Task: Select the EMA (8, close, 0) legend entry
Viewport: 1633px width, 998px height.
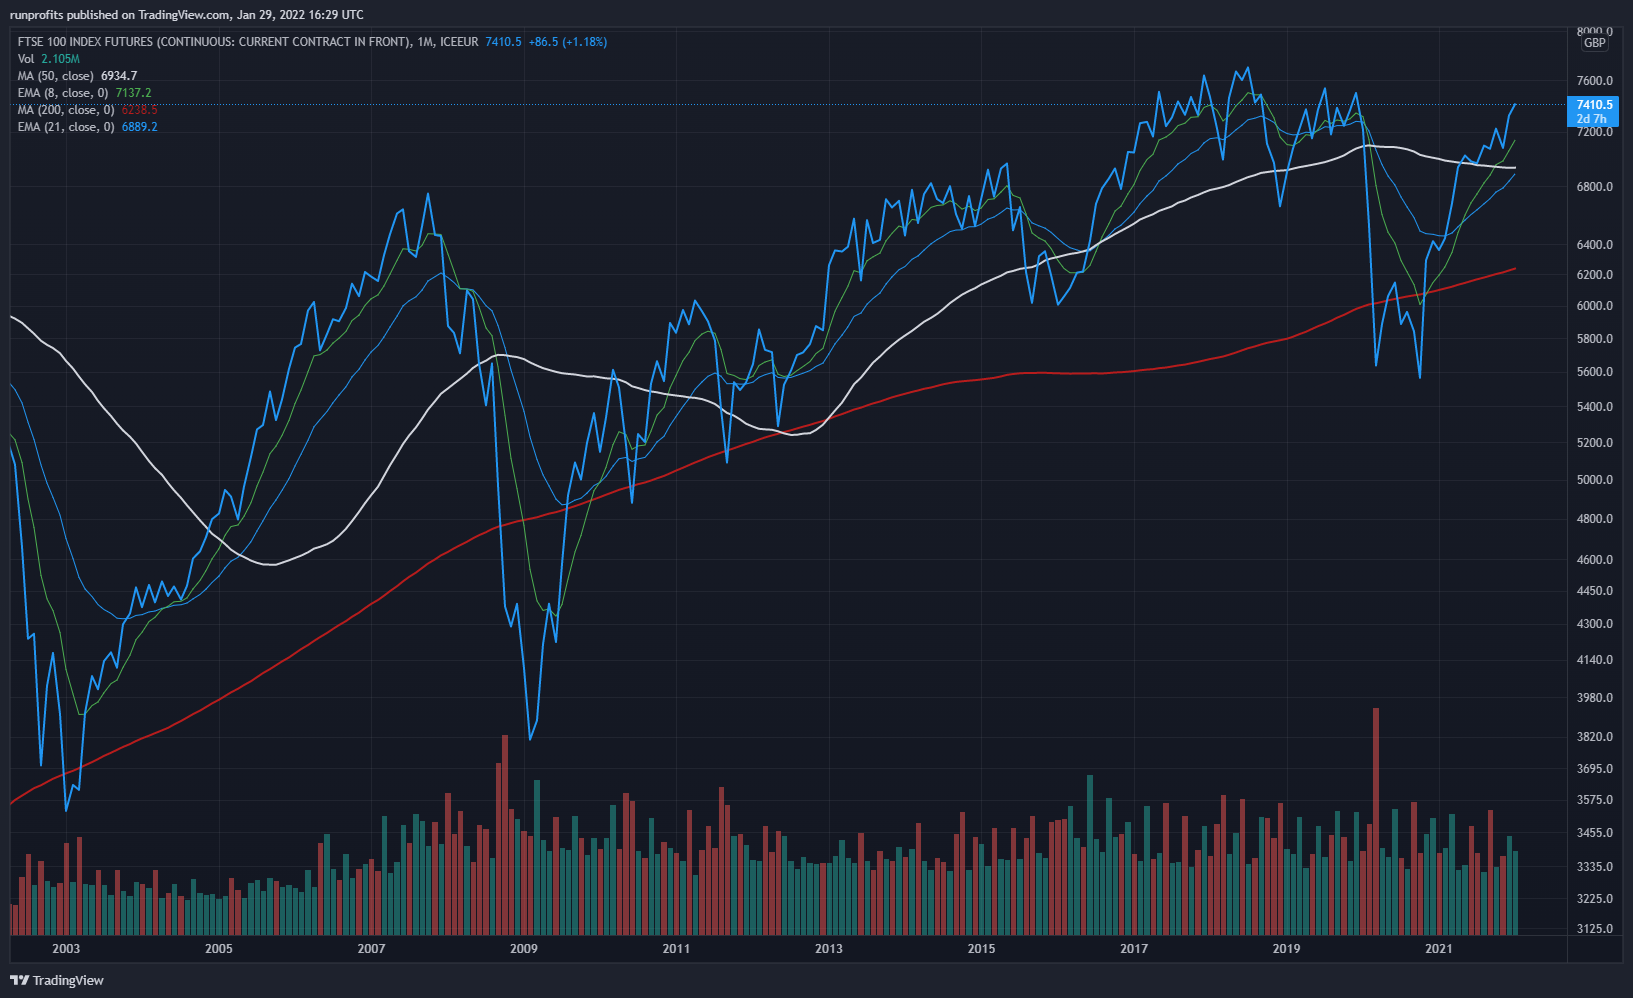Action: tap(84, 93)
